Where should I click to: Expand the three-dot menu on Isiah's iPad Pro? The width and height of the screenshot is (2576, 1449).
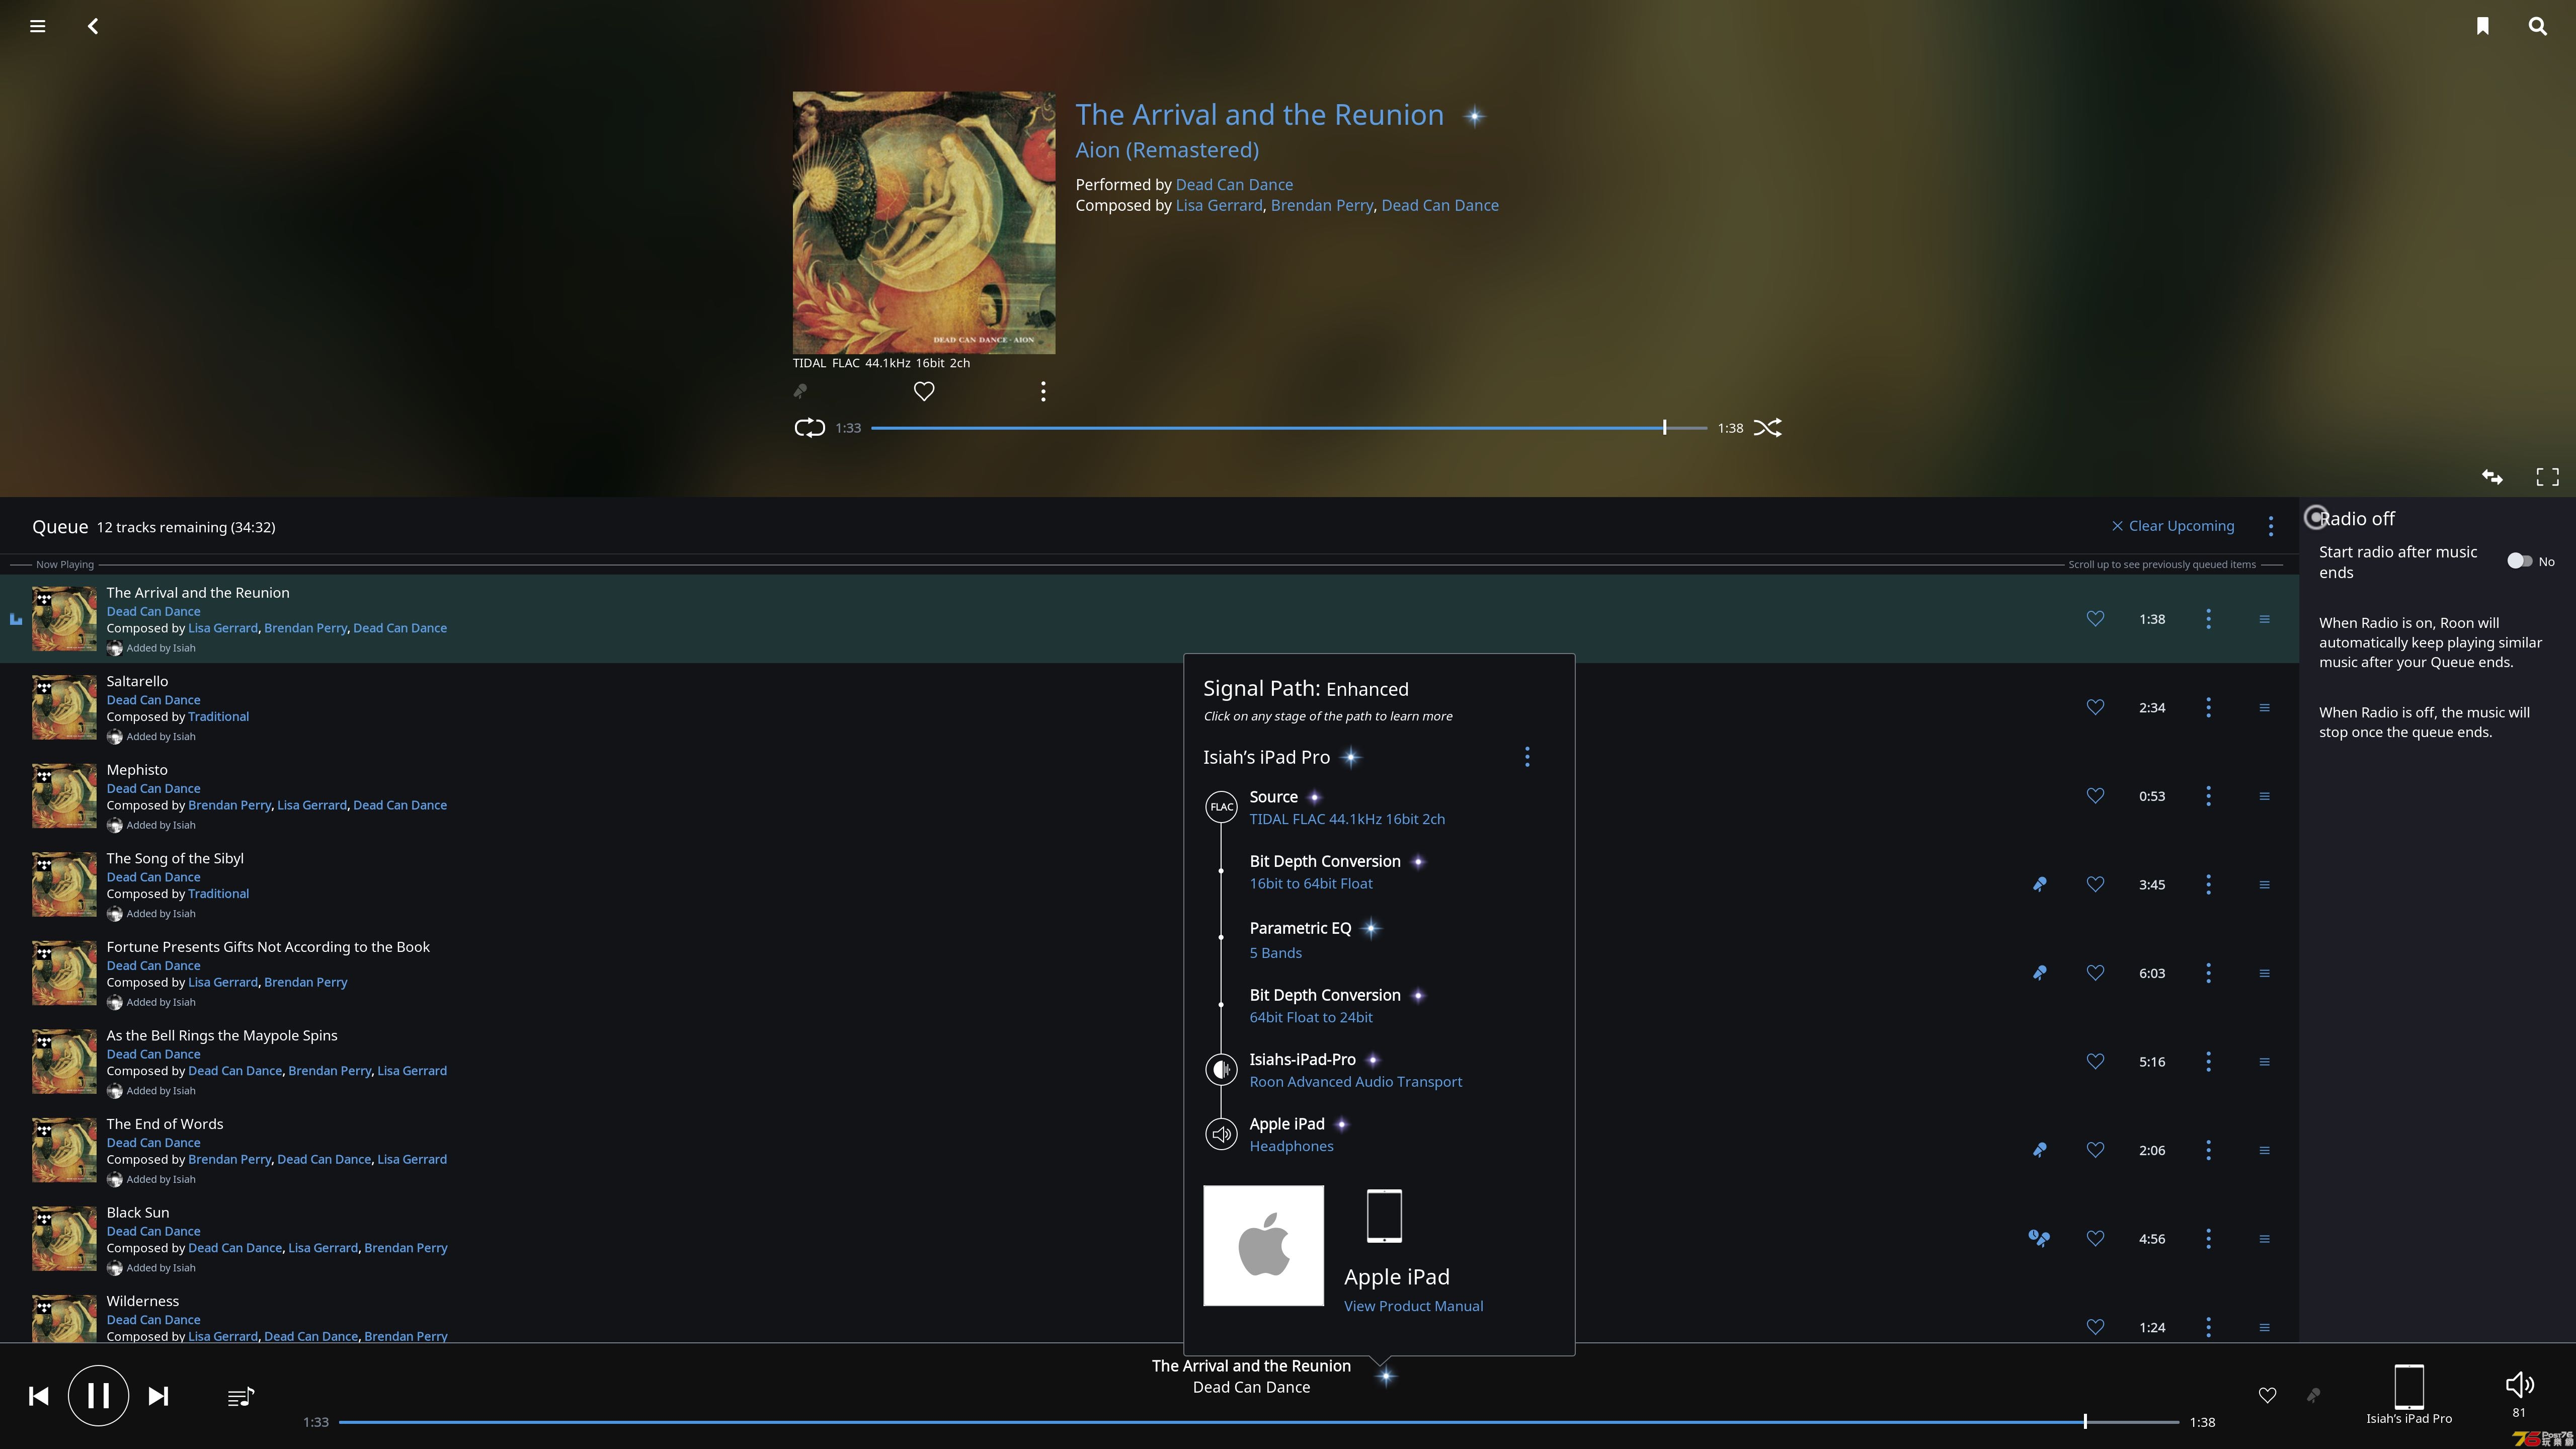click(x=1527, y=757)
